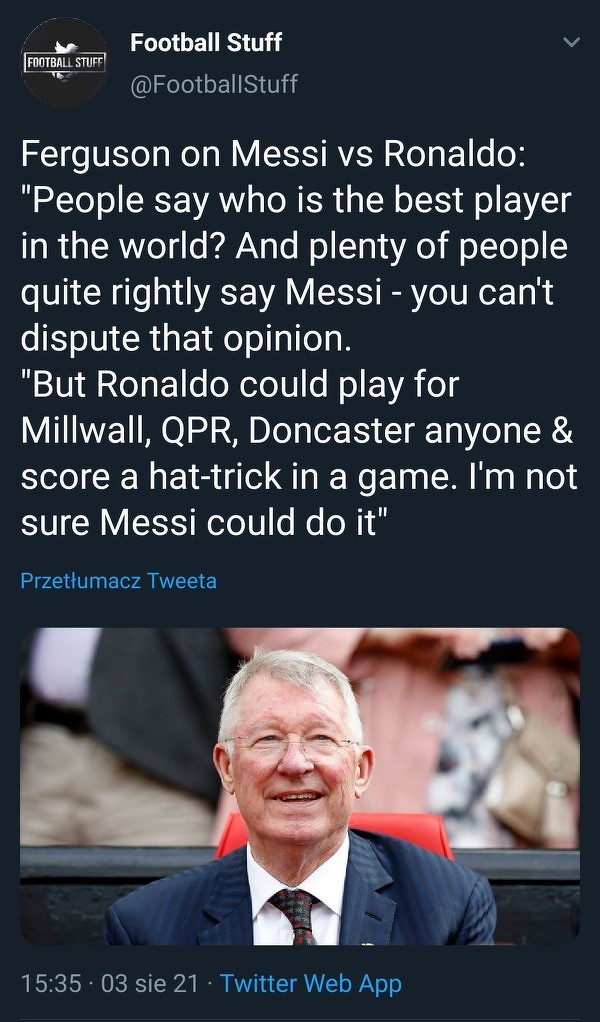Open the Football Stuff profile avatar
Screen dimensions: 600x1022
pyautogui.click(x=64, y=62)
